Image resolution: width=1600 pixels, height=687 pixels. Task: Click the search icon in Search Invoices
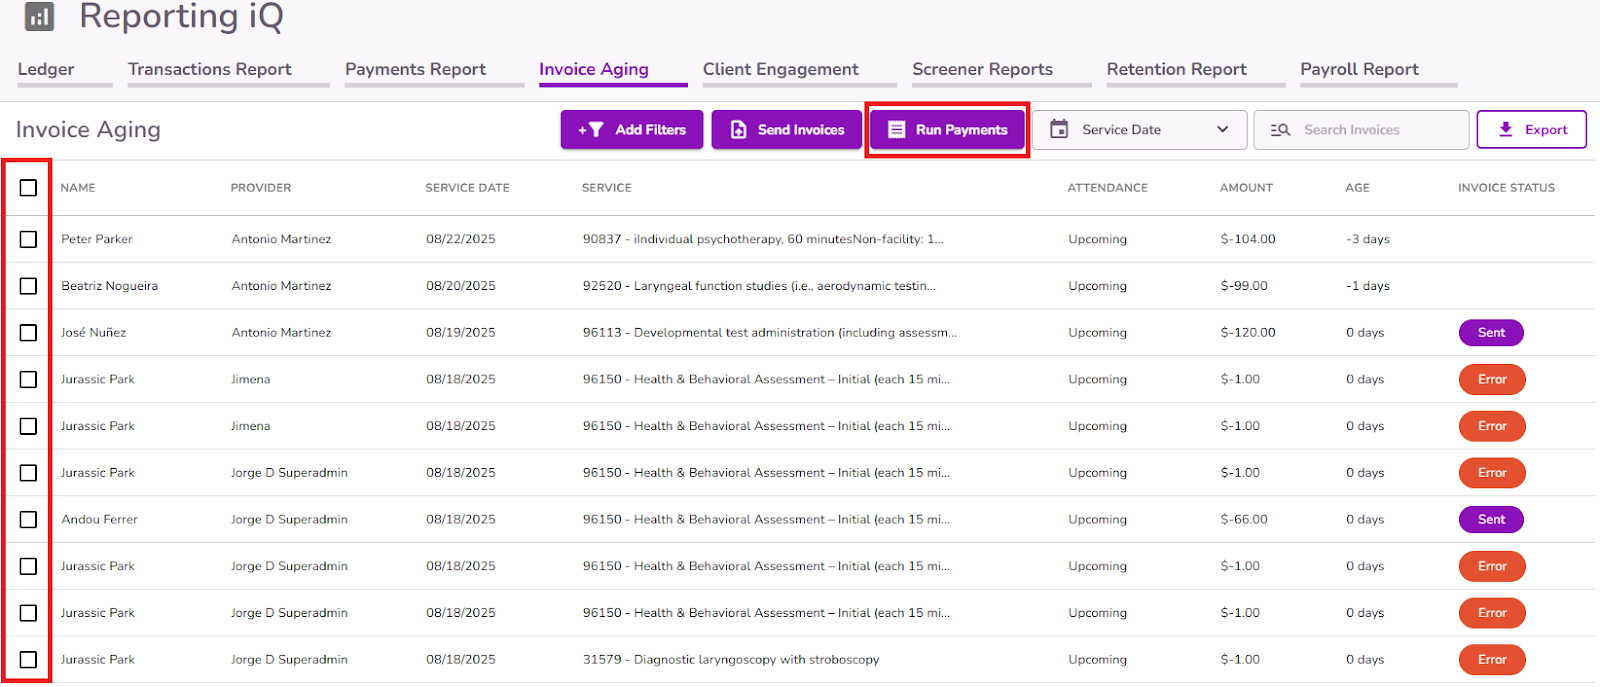(x=1280, y=130)
